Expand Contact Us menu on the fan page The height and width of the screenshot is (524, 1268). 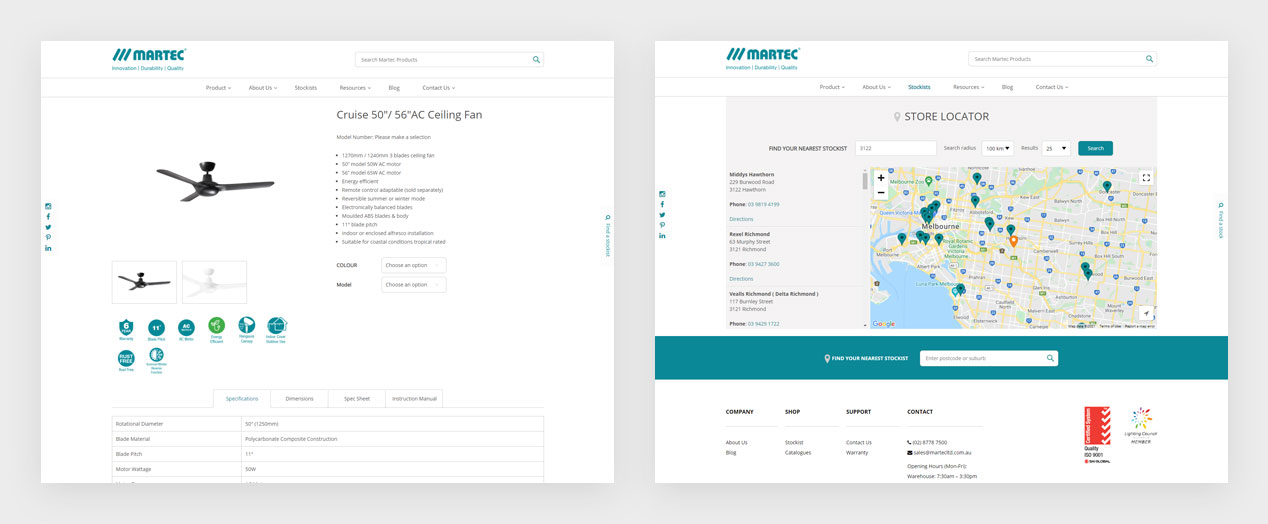(x=438, y=88)
